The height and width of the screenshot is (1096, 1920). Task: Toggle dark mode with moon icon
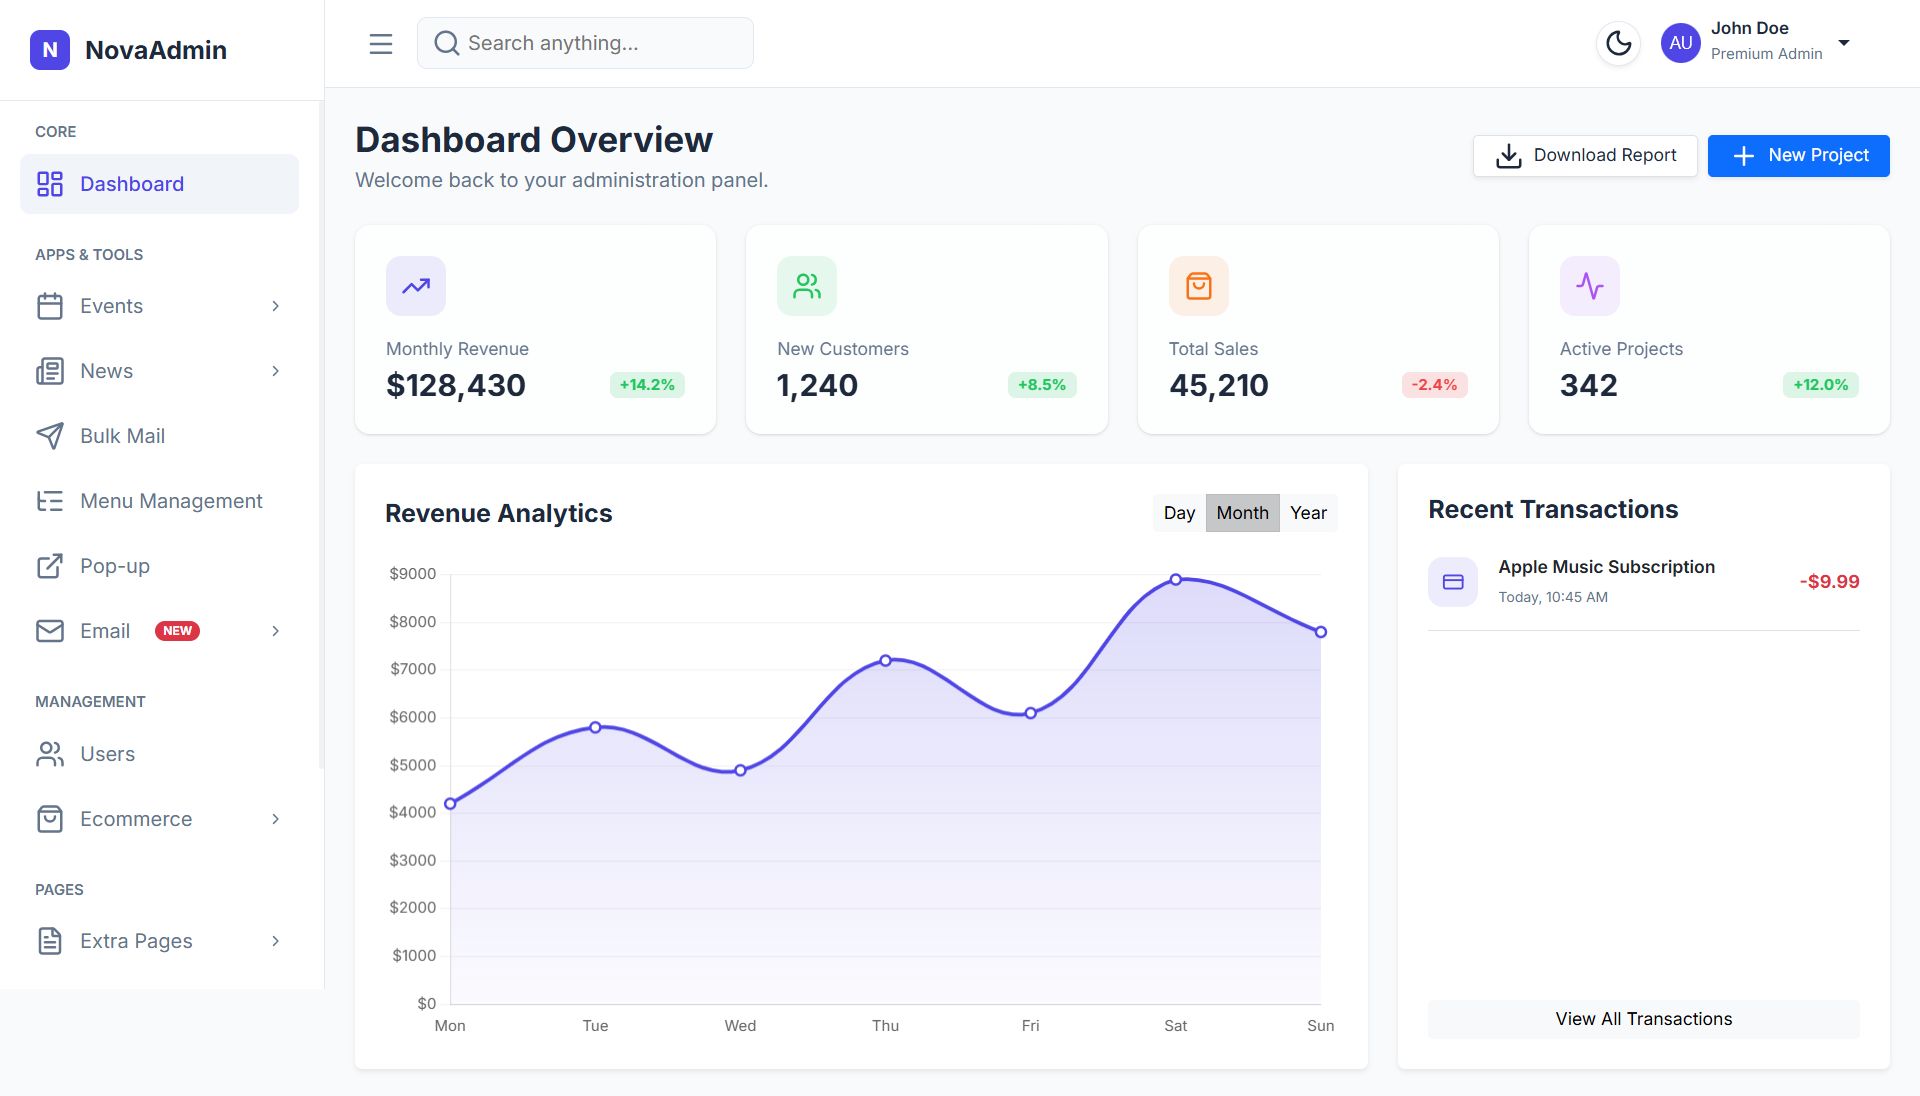click(x=1618, y=43)
